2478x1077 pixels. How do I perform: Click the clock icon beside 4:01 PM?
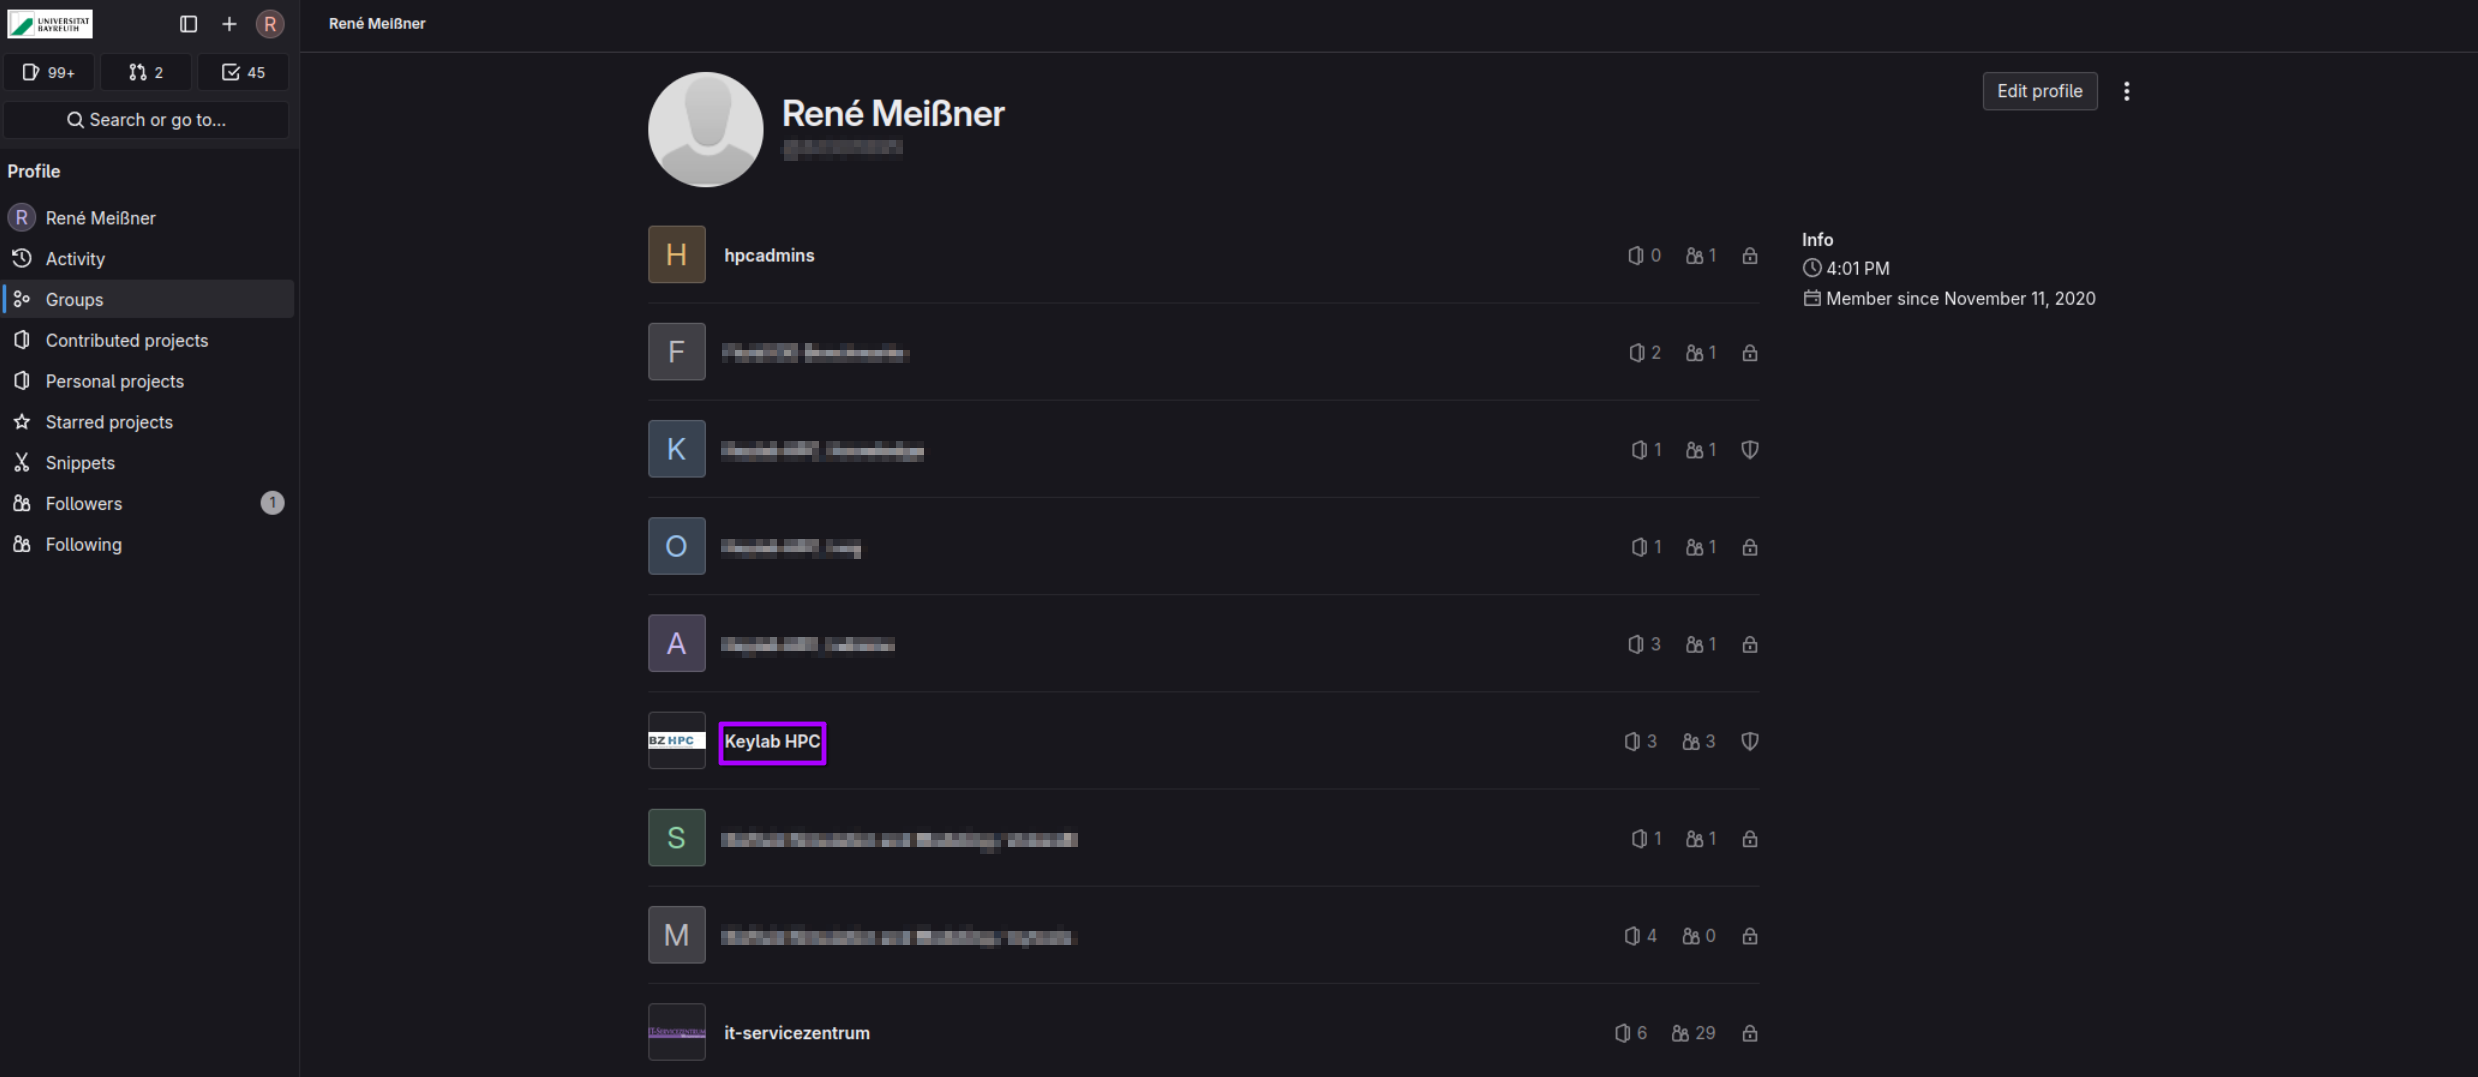coord(1811,268)
